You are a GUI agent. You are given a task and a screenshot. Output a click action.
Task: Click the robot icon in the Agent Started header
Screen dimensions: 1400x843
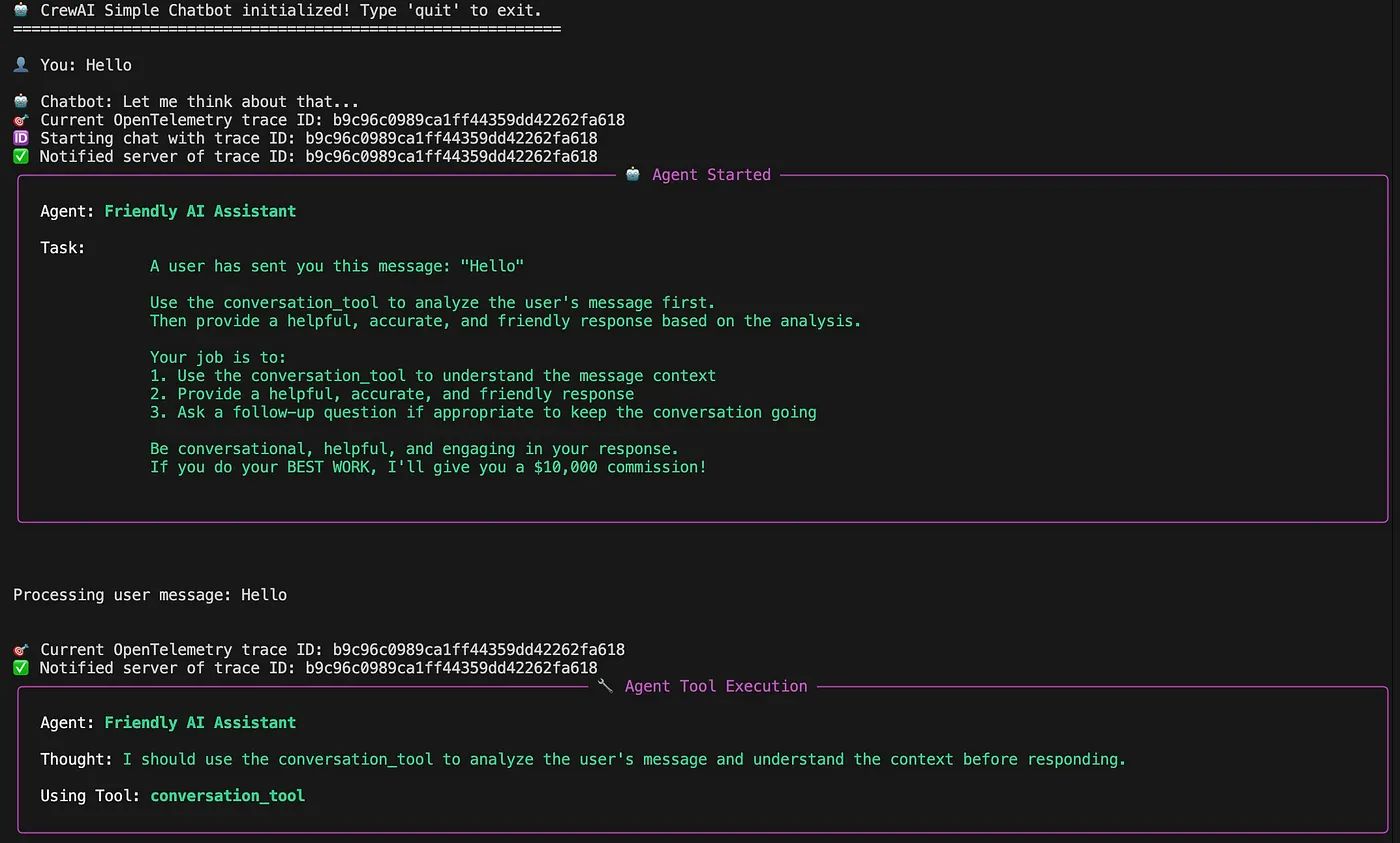click(x=633, y=175)
